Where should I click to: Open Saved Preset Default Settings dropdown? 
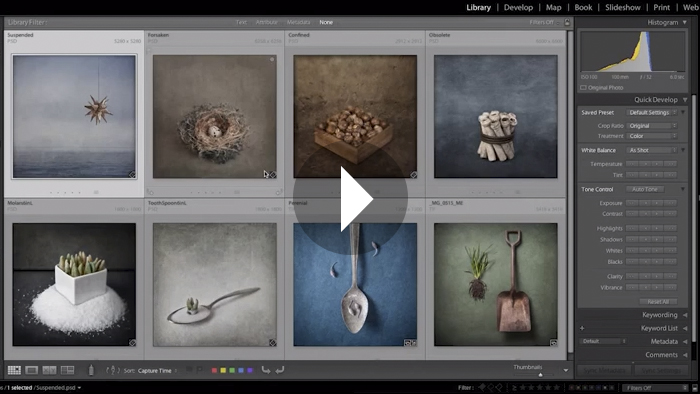pos(652,112)
